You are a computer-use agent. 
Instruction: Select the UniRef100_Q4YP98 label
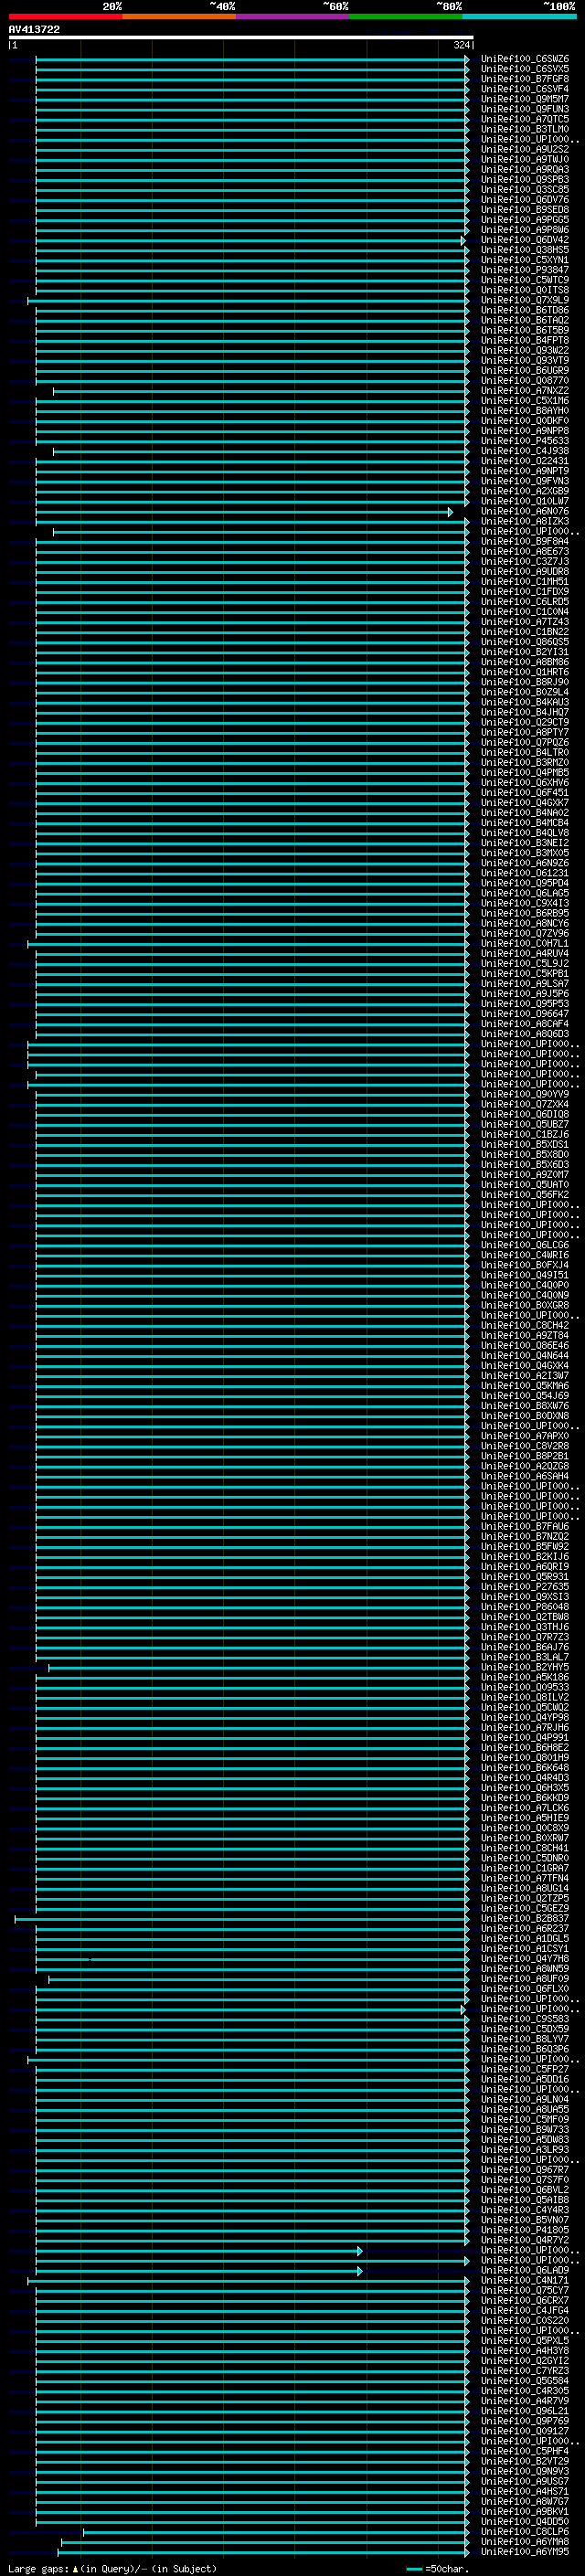(525, 1717)
